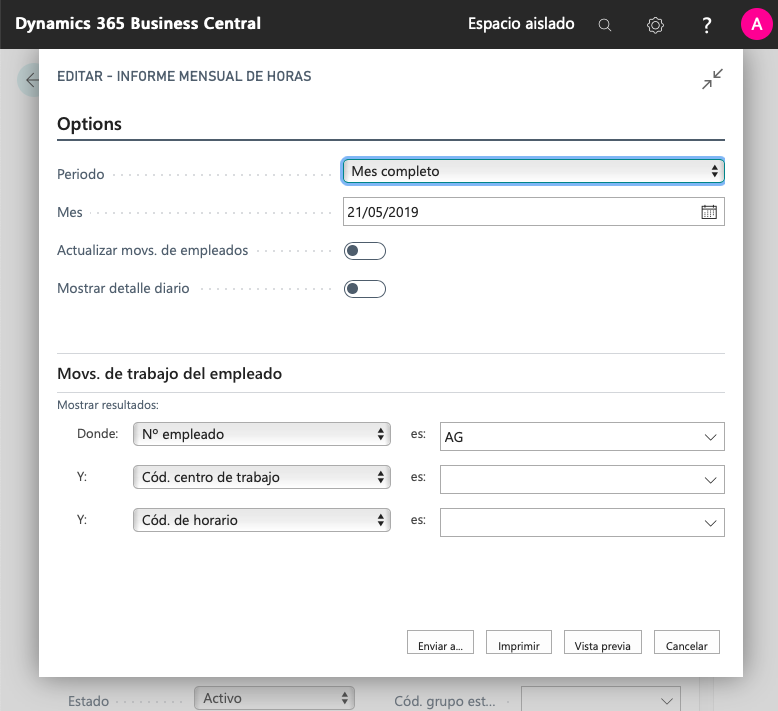Screen dimensions: 778x711
Task: Expand the Nº empleado filter field selector
Action: (x=261, y=435)
